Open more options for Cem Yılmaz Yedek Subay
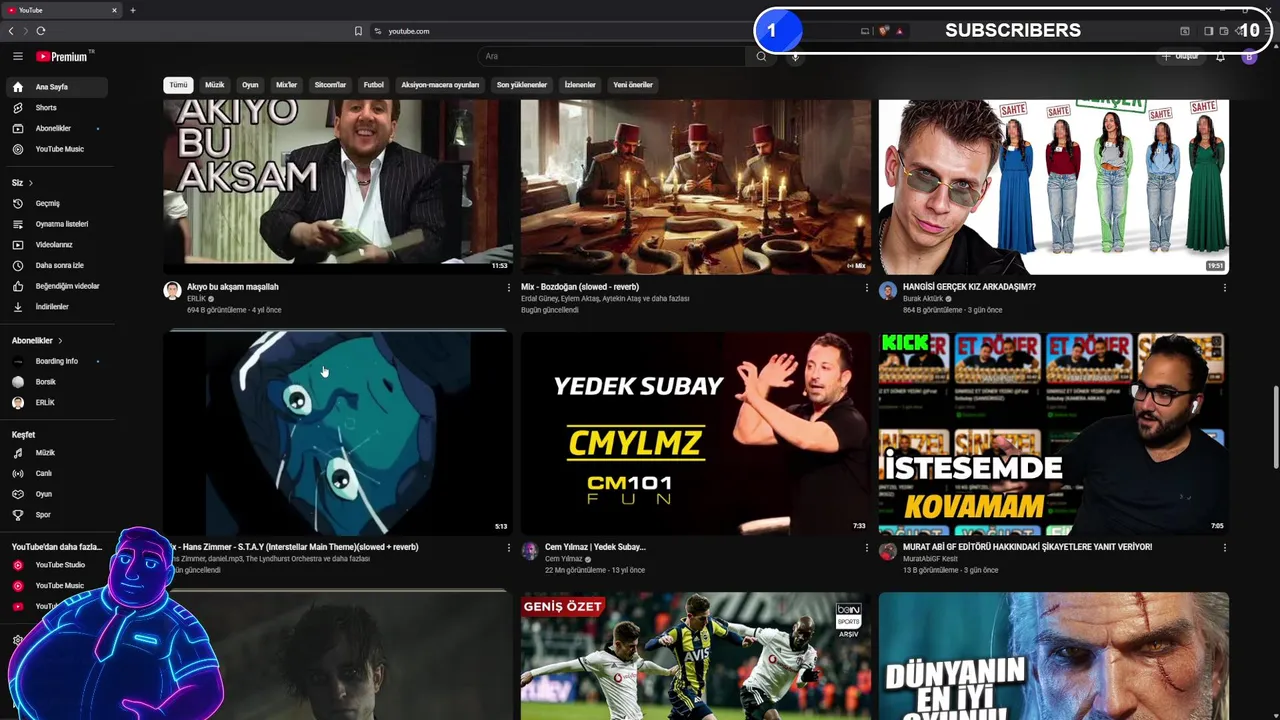Image resolution: width=1280 pixels, height=720 pixels. tap(866, 548)
